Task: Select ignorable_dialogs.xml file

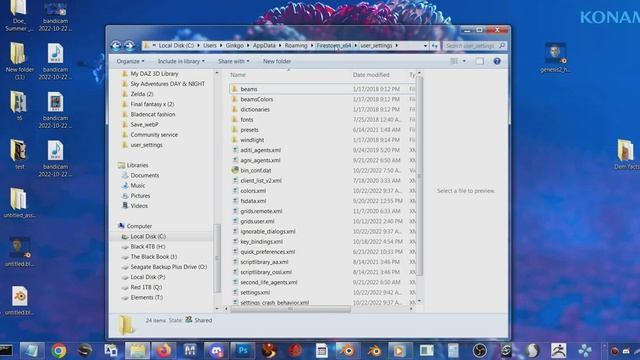Action: tap(268, 231)
